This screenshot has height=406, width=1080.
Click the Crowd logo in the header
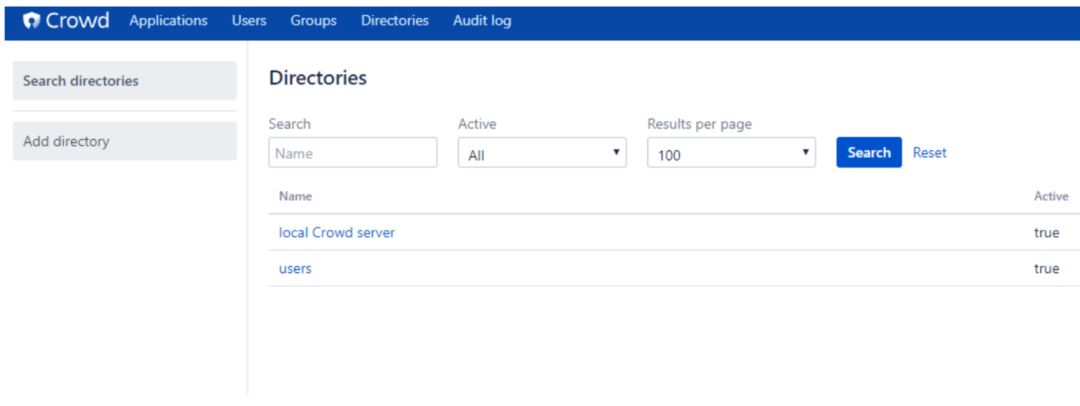coord(65,21)
